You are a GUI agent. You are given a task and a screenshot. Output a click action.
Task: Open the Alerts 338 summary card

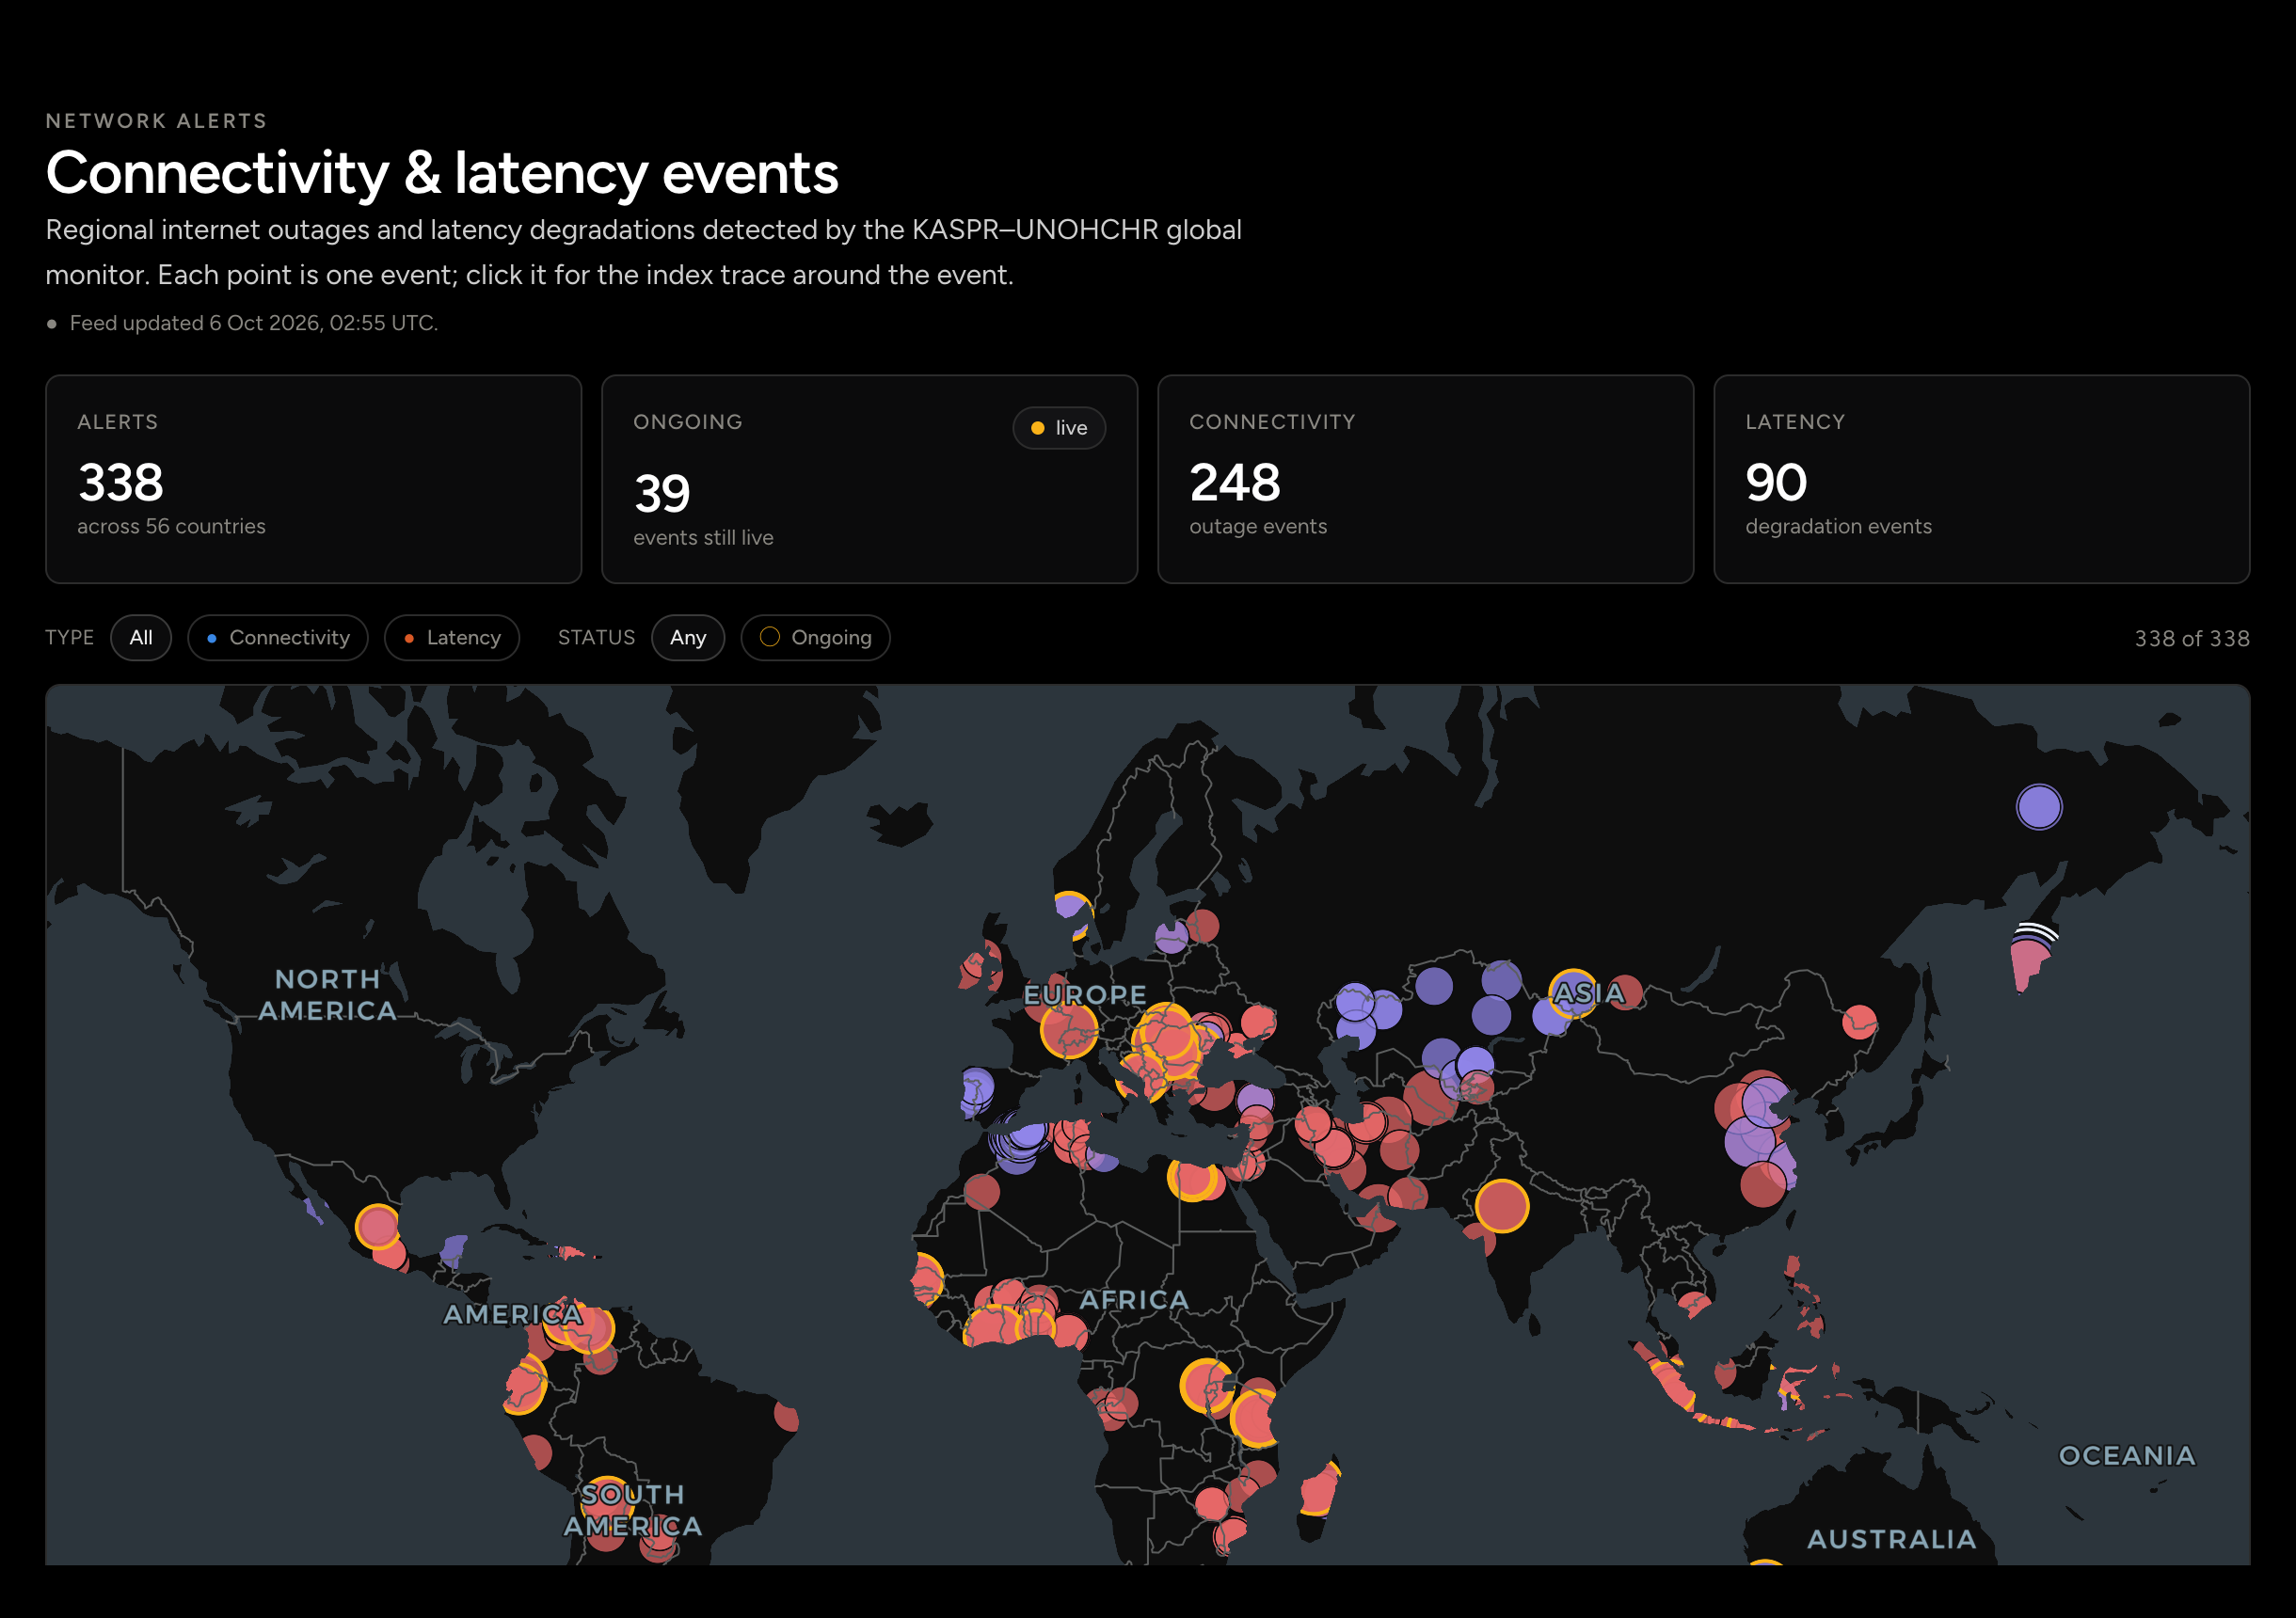click(x=314, y=479)
